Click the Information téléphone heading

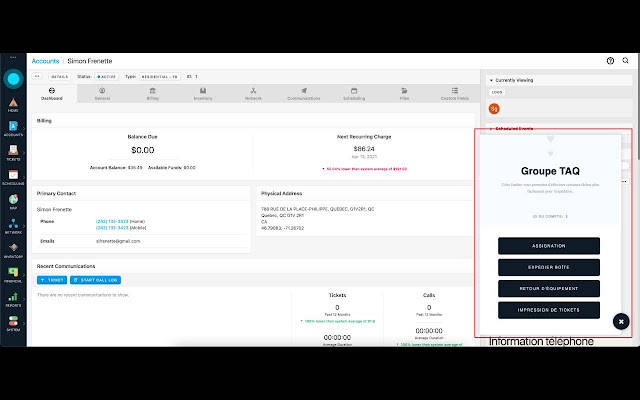541,341
